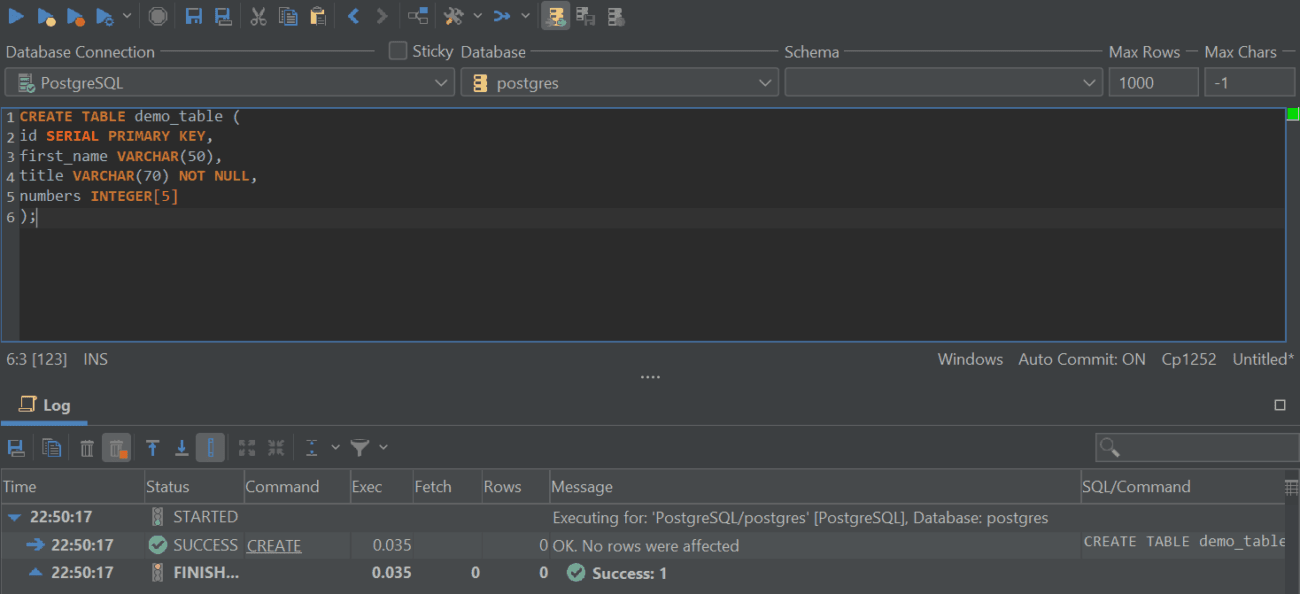Save the current SQL script
The width and height of the screenshot is (1300, 594).
[x=195, y=16]
